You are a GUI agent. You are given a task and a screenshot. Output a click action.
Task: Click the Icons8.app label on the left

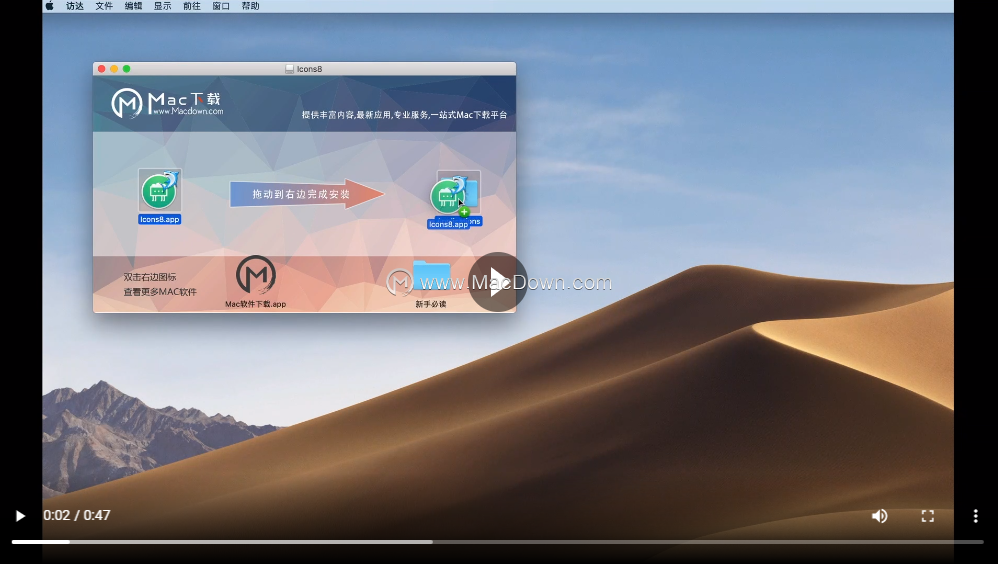tap(160, 219)
